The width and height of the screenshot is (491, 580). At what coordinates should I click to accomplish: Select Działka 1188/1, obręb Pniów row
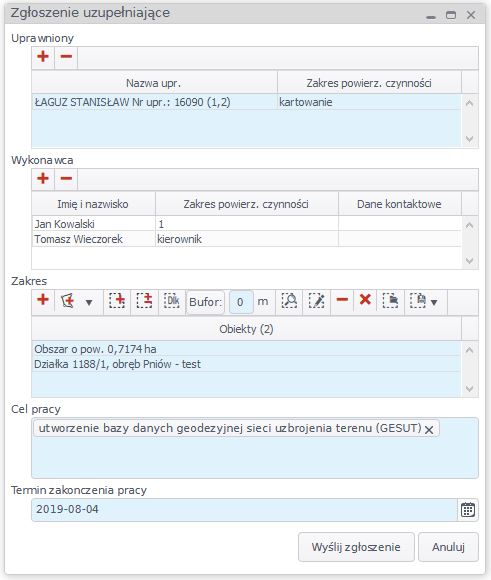pos(246,364)
